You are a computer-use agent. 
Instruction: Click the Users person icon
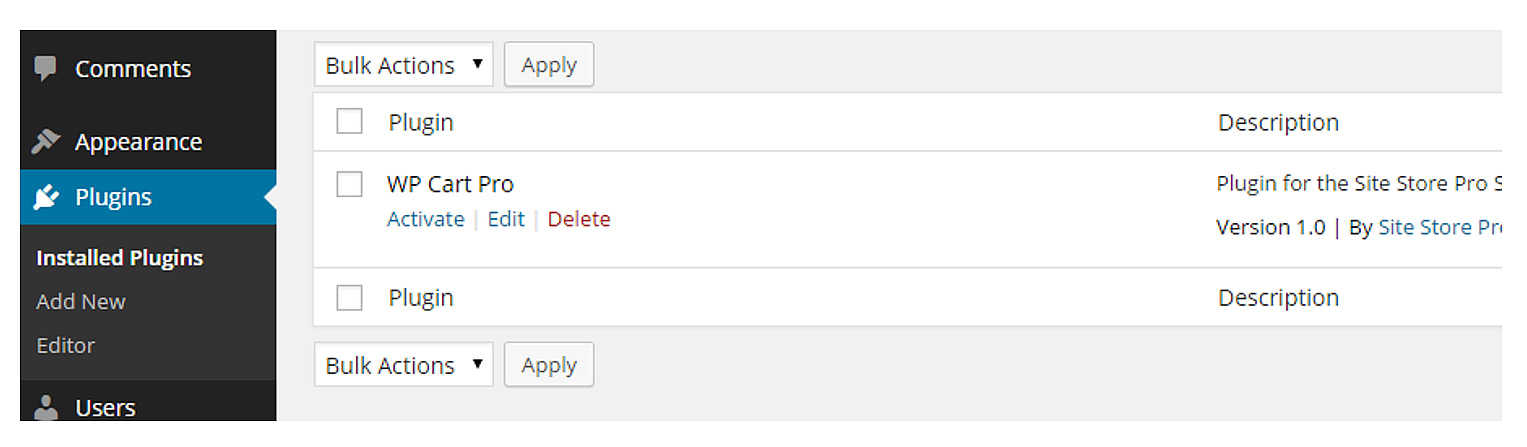tap(46, 407)
